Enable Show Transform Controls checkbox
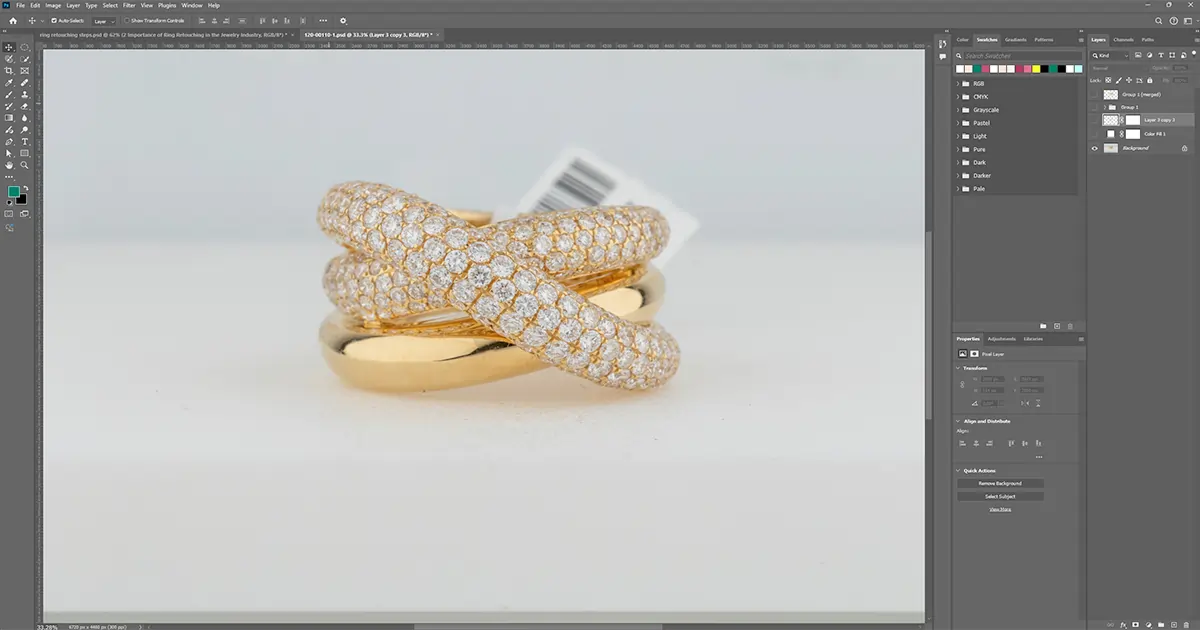Viewport: 1200px width, 630px height. coord(127,20)
